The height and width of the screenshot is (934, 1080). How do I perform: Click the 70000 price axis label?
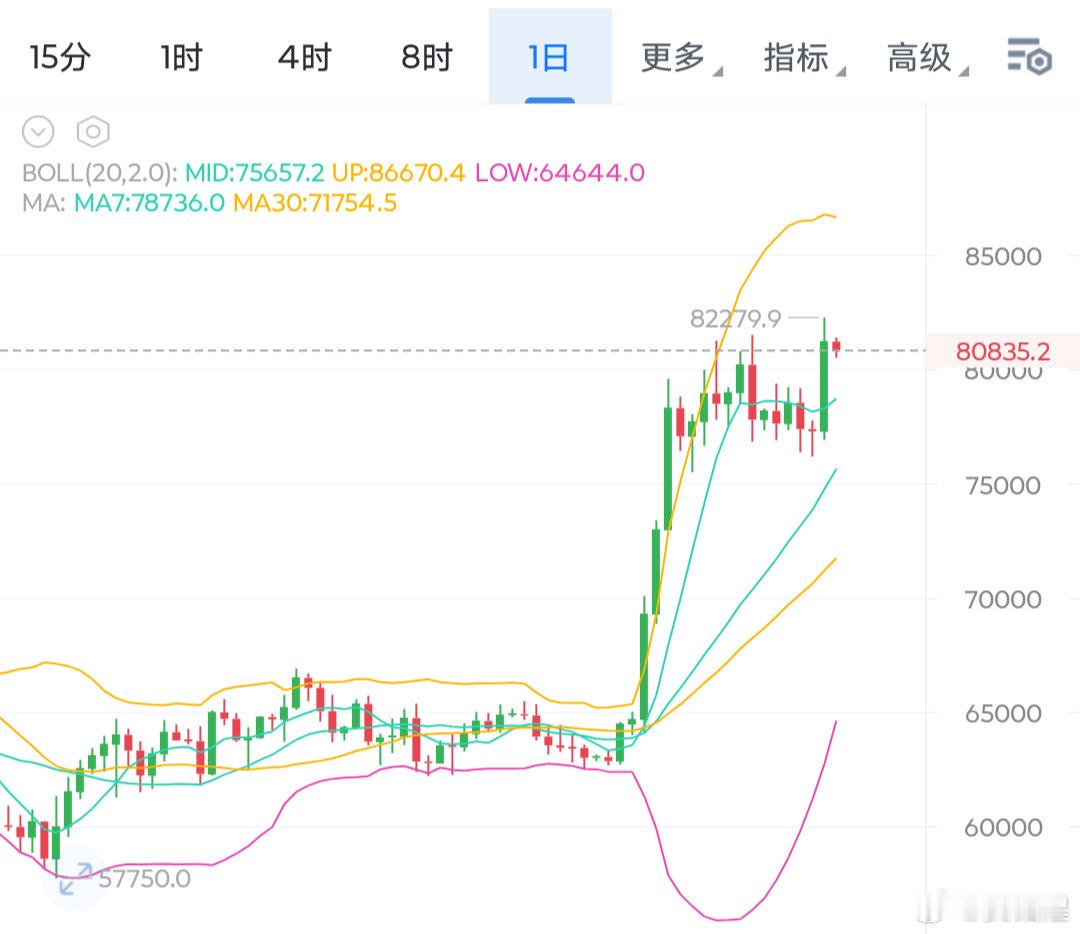pyautogui.click(x=1003, y=599)
